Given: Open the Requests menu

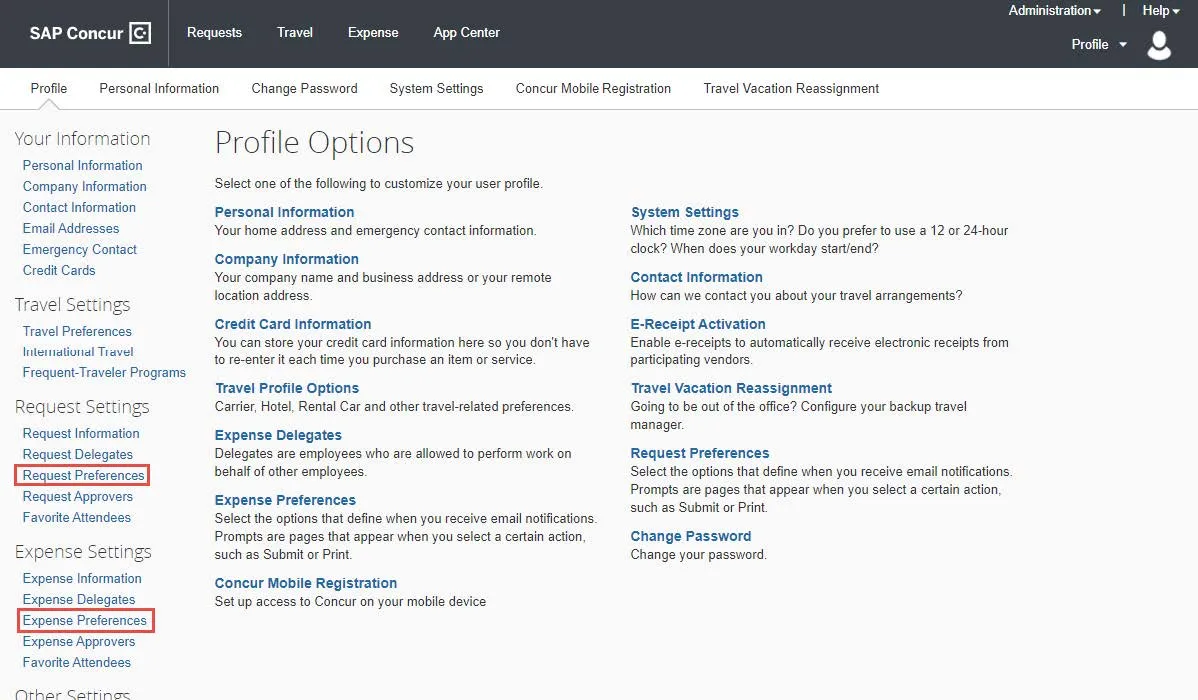Looking at the screenshot, I should (214, 33).
